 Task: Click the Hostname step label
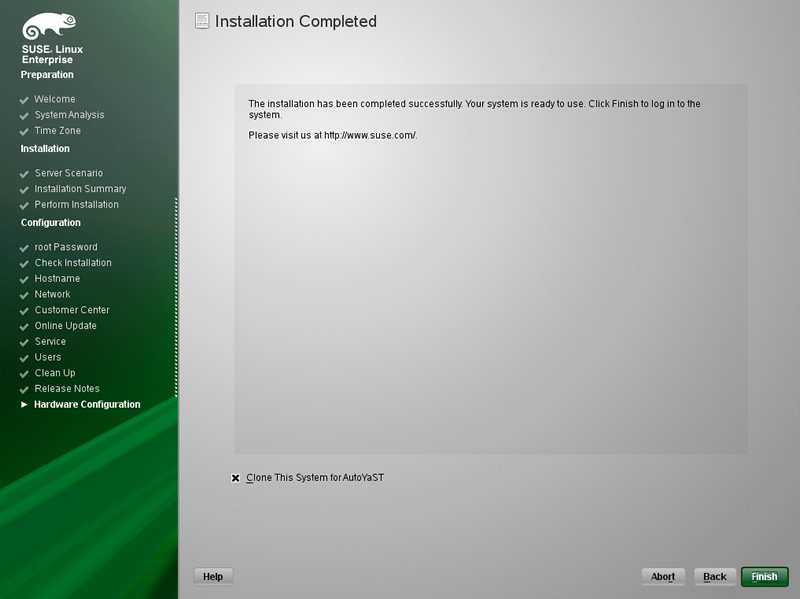(x=57, y=279)
